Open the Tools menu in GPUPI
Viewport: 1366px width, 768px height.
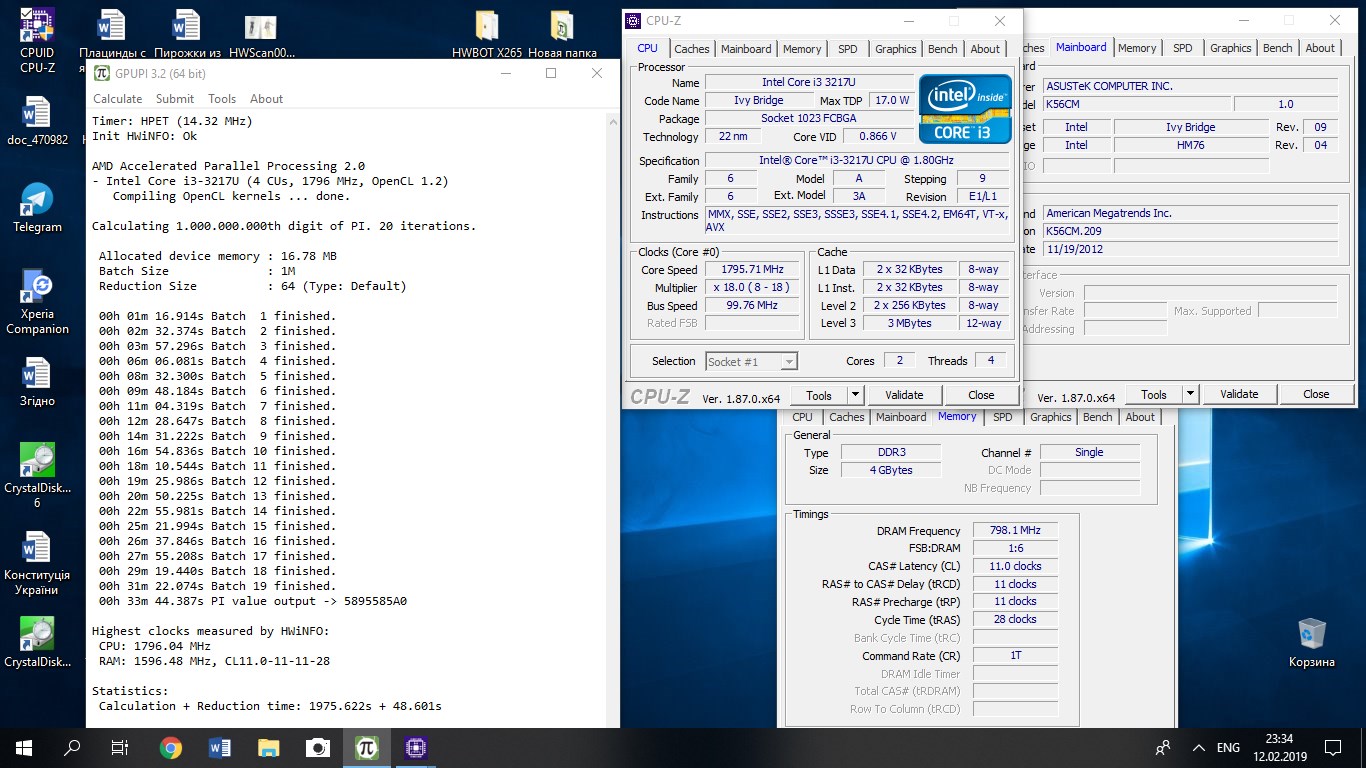pyautogui.click(x=222, y=98)
